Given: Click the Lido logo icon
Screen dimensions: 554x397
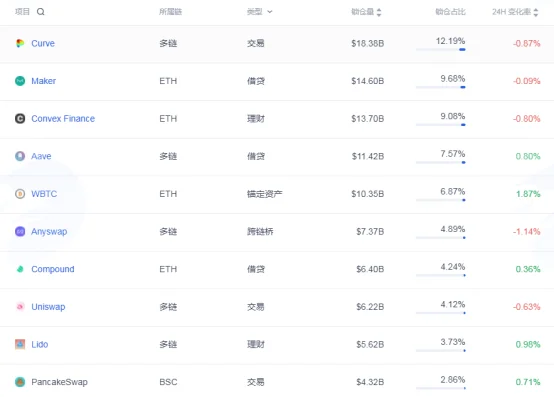Looking at the screenshot, I should tap(20, 344).
